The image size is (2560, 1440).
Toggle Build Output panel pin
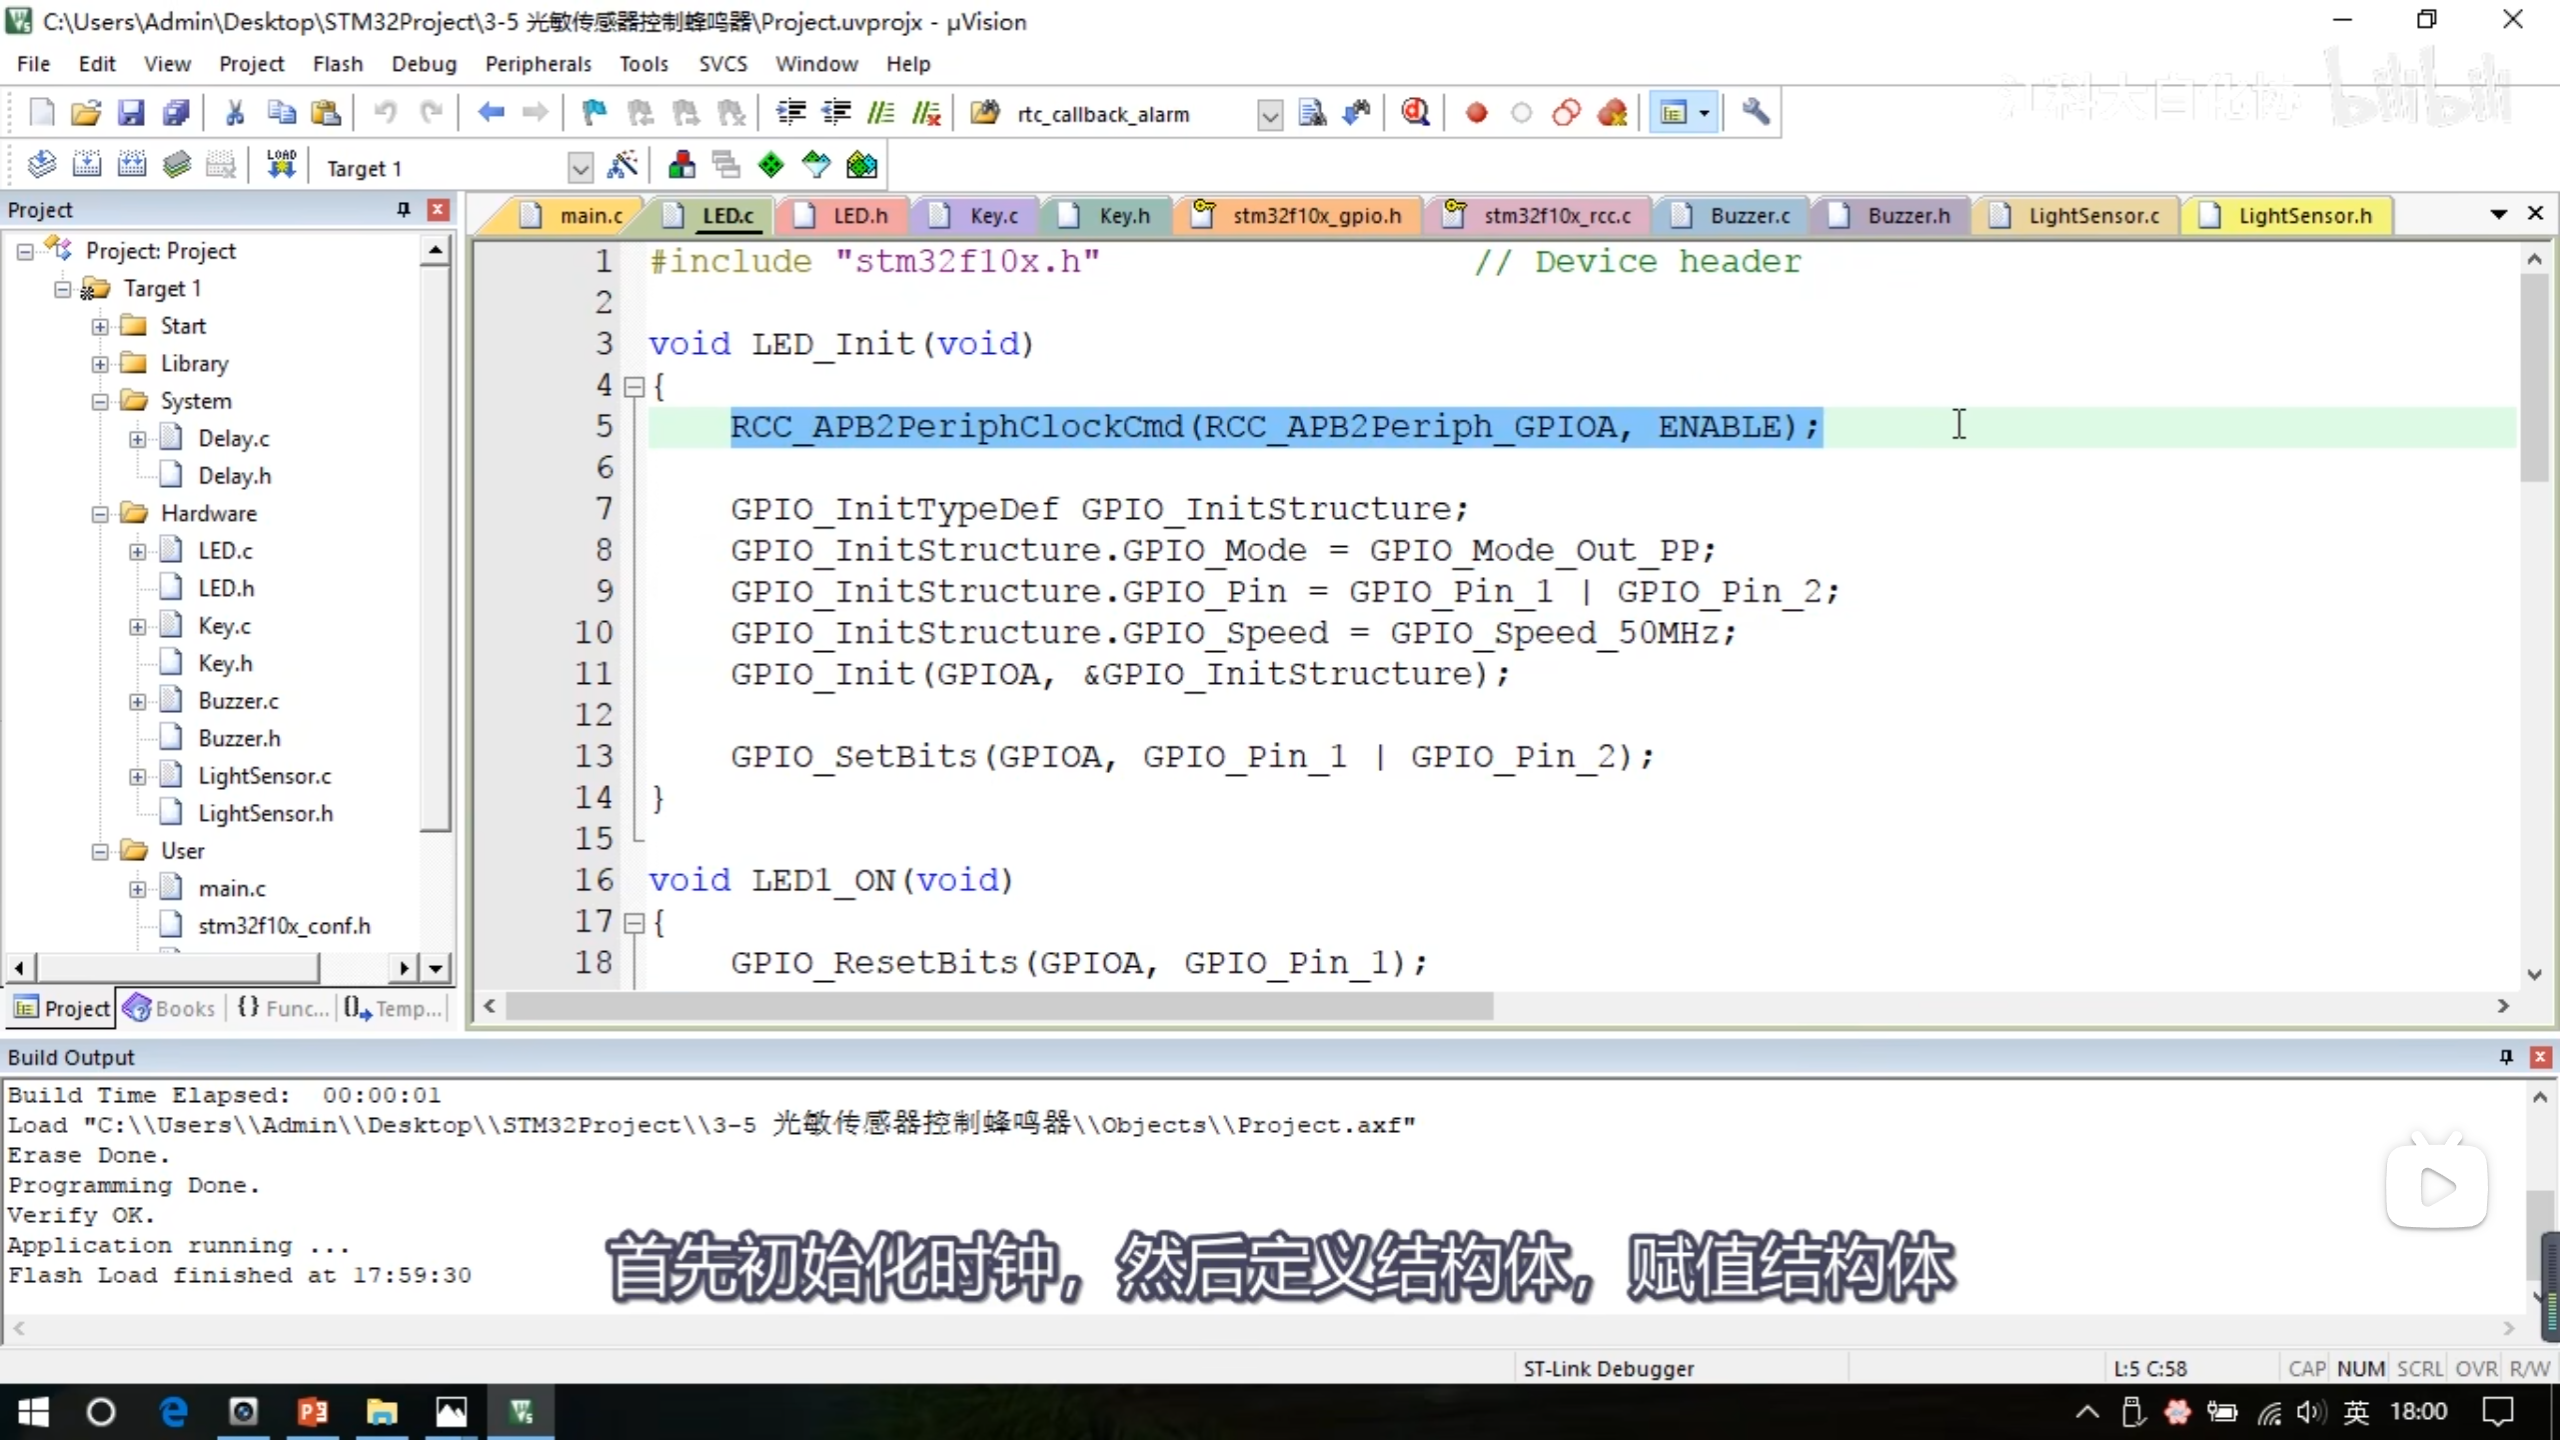(2506, 1057)
